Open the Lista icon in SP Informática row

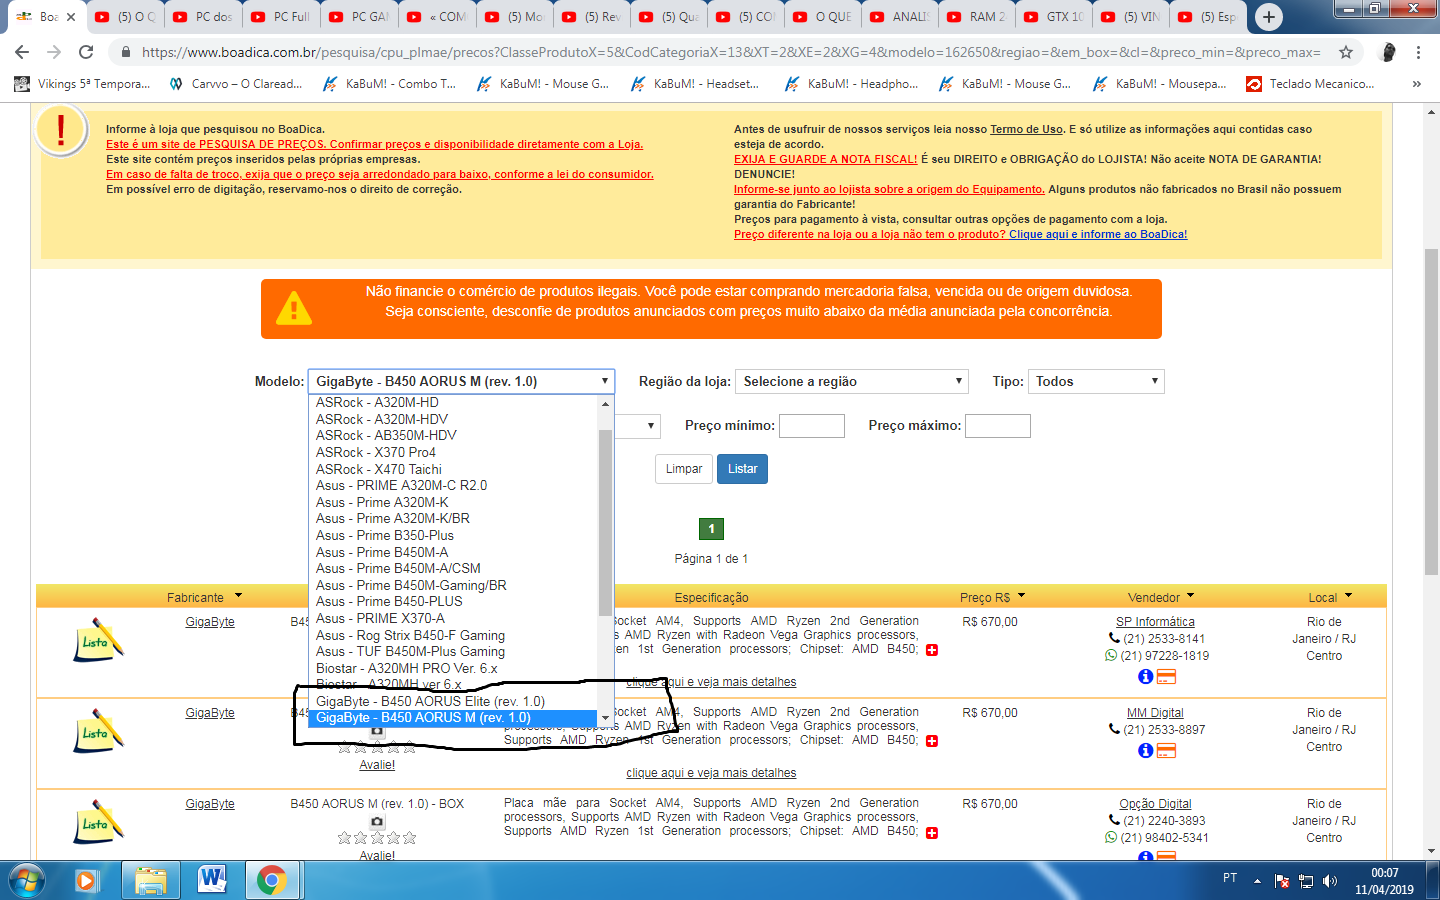[x=97, y=641]
